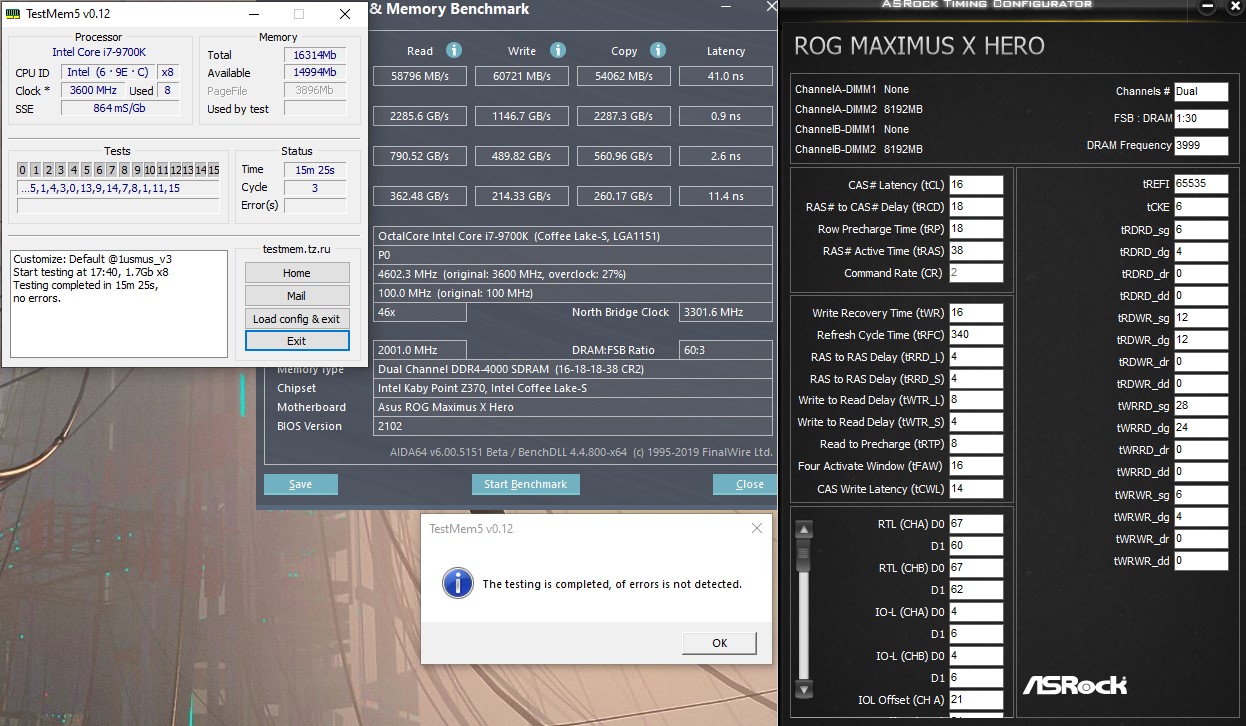Click the RTL panel scrollbar thumb
Image resolution: width=1246 pixels, height=726 pixels.
(x=803, y=553)
